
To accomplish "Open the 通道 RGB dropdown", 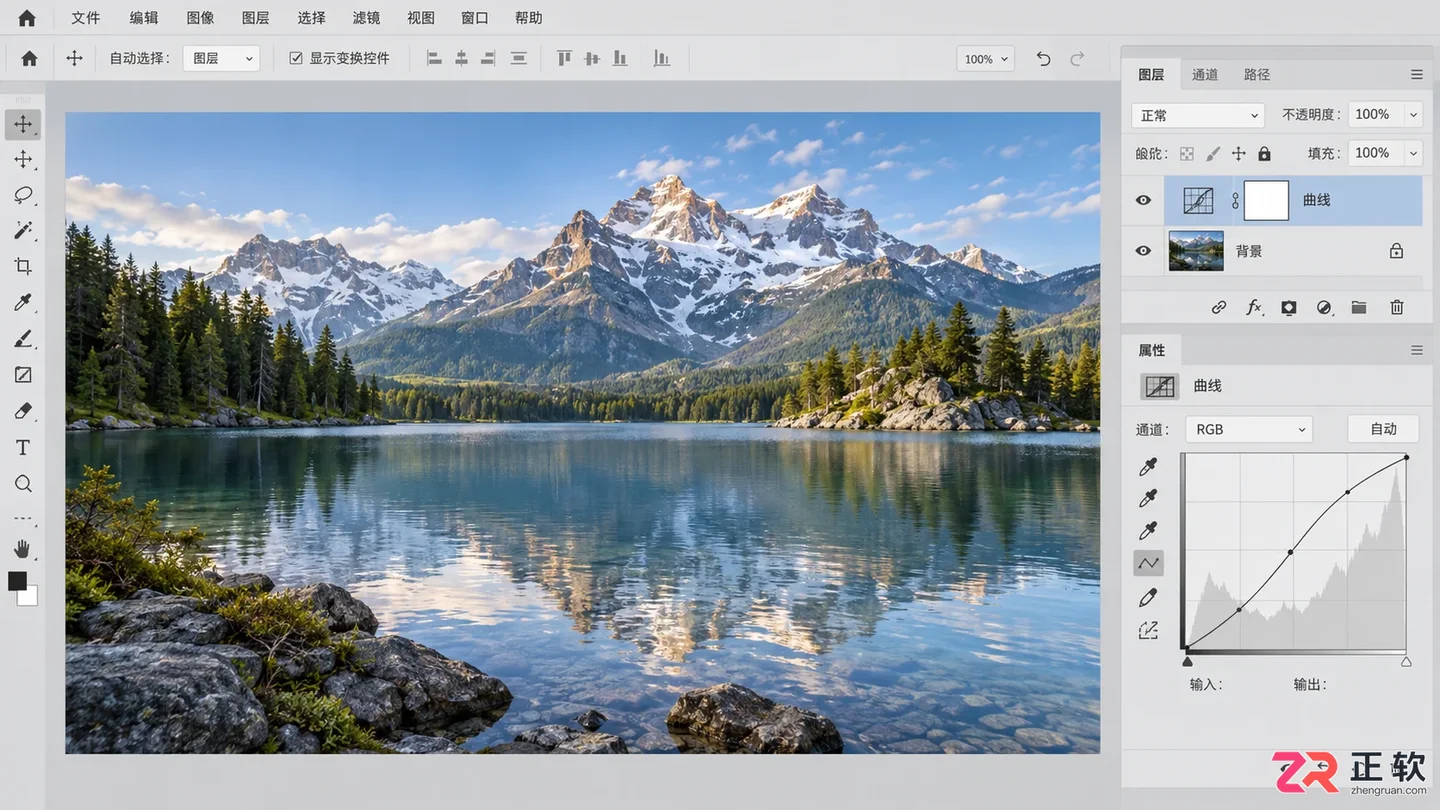I will click(x=1249, y=430).
